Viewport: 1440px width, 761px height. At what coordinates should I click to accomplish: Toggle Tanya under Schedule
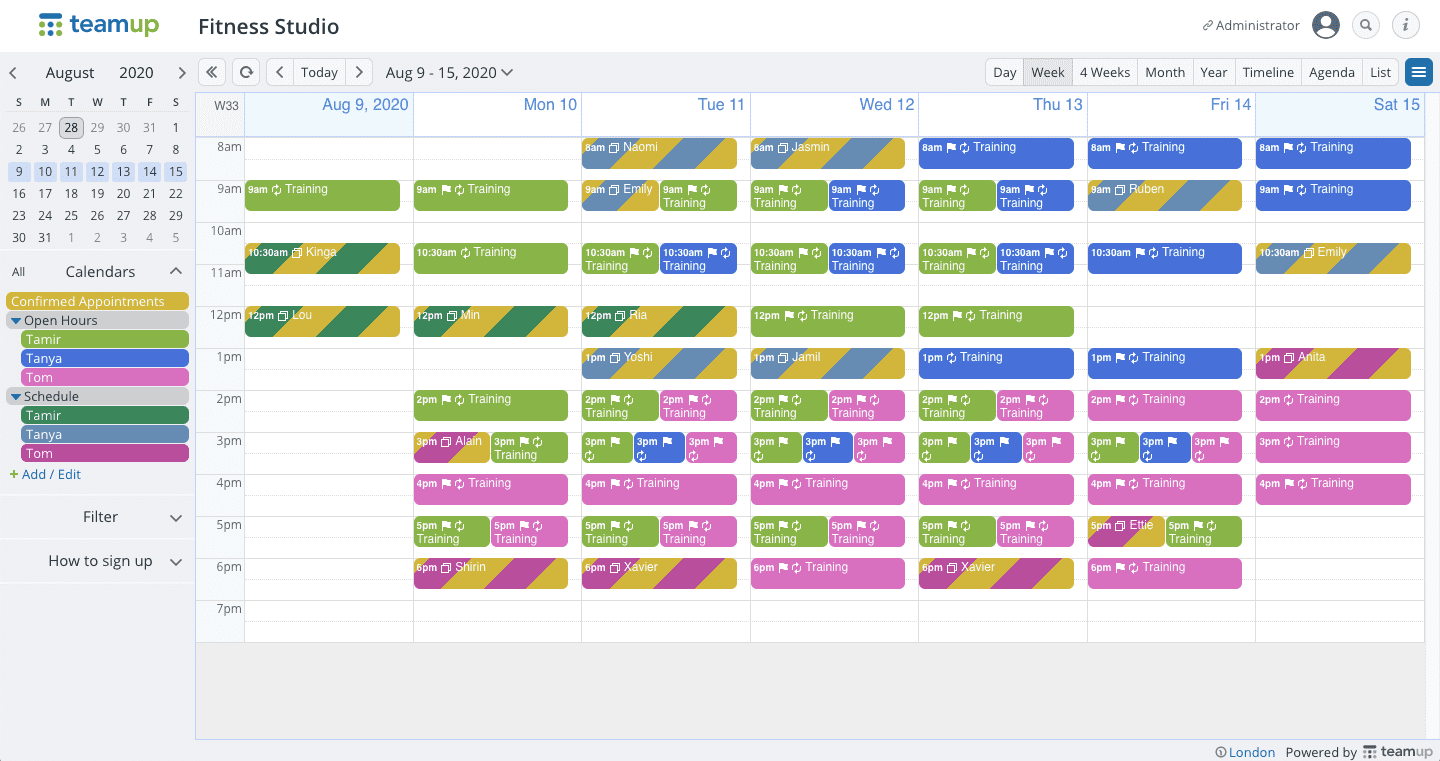[105, 435]
